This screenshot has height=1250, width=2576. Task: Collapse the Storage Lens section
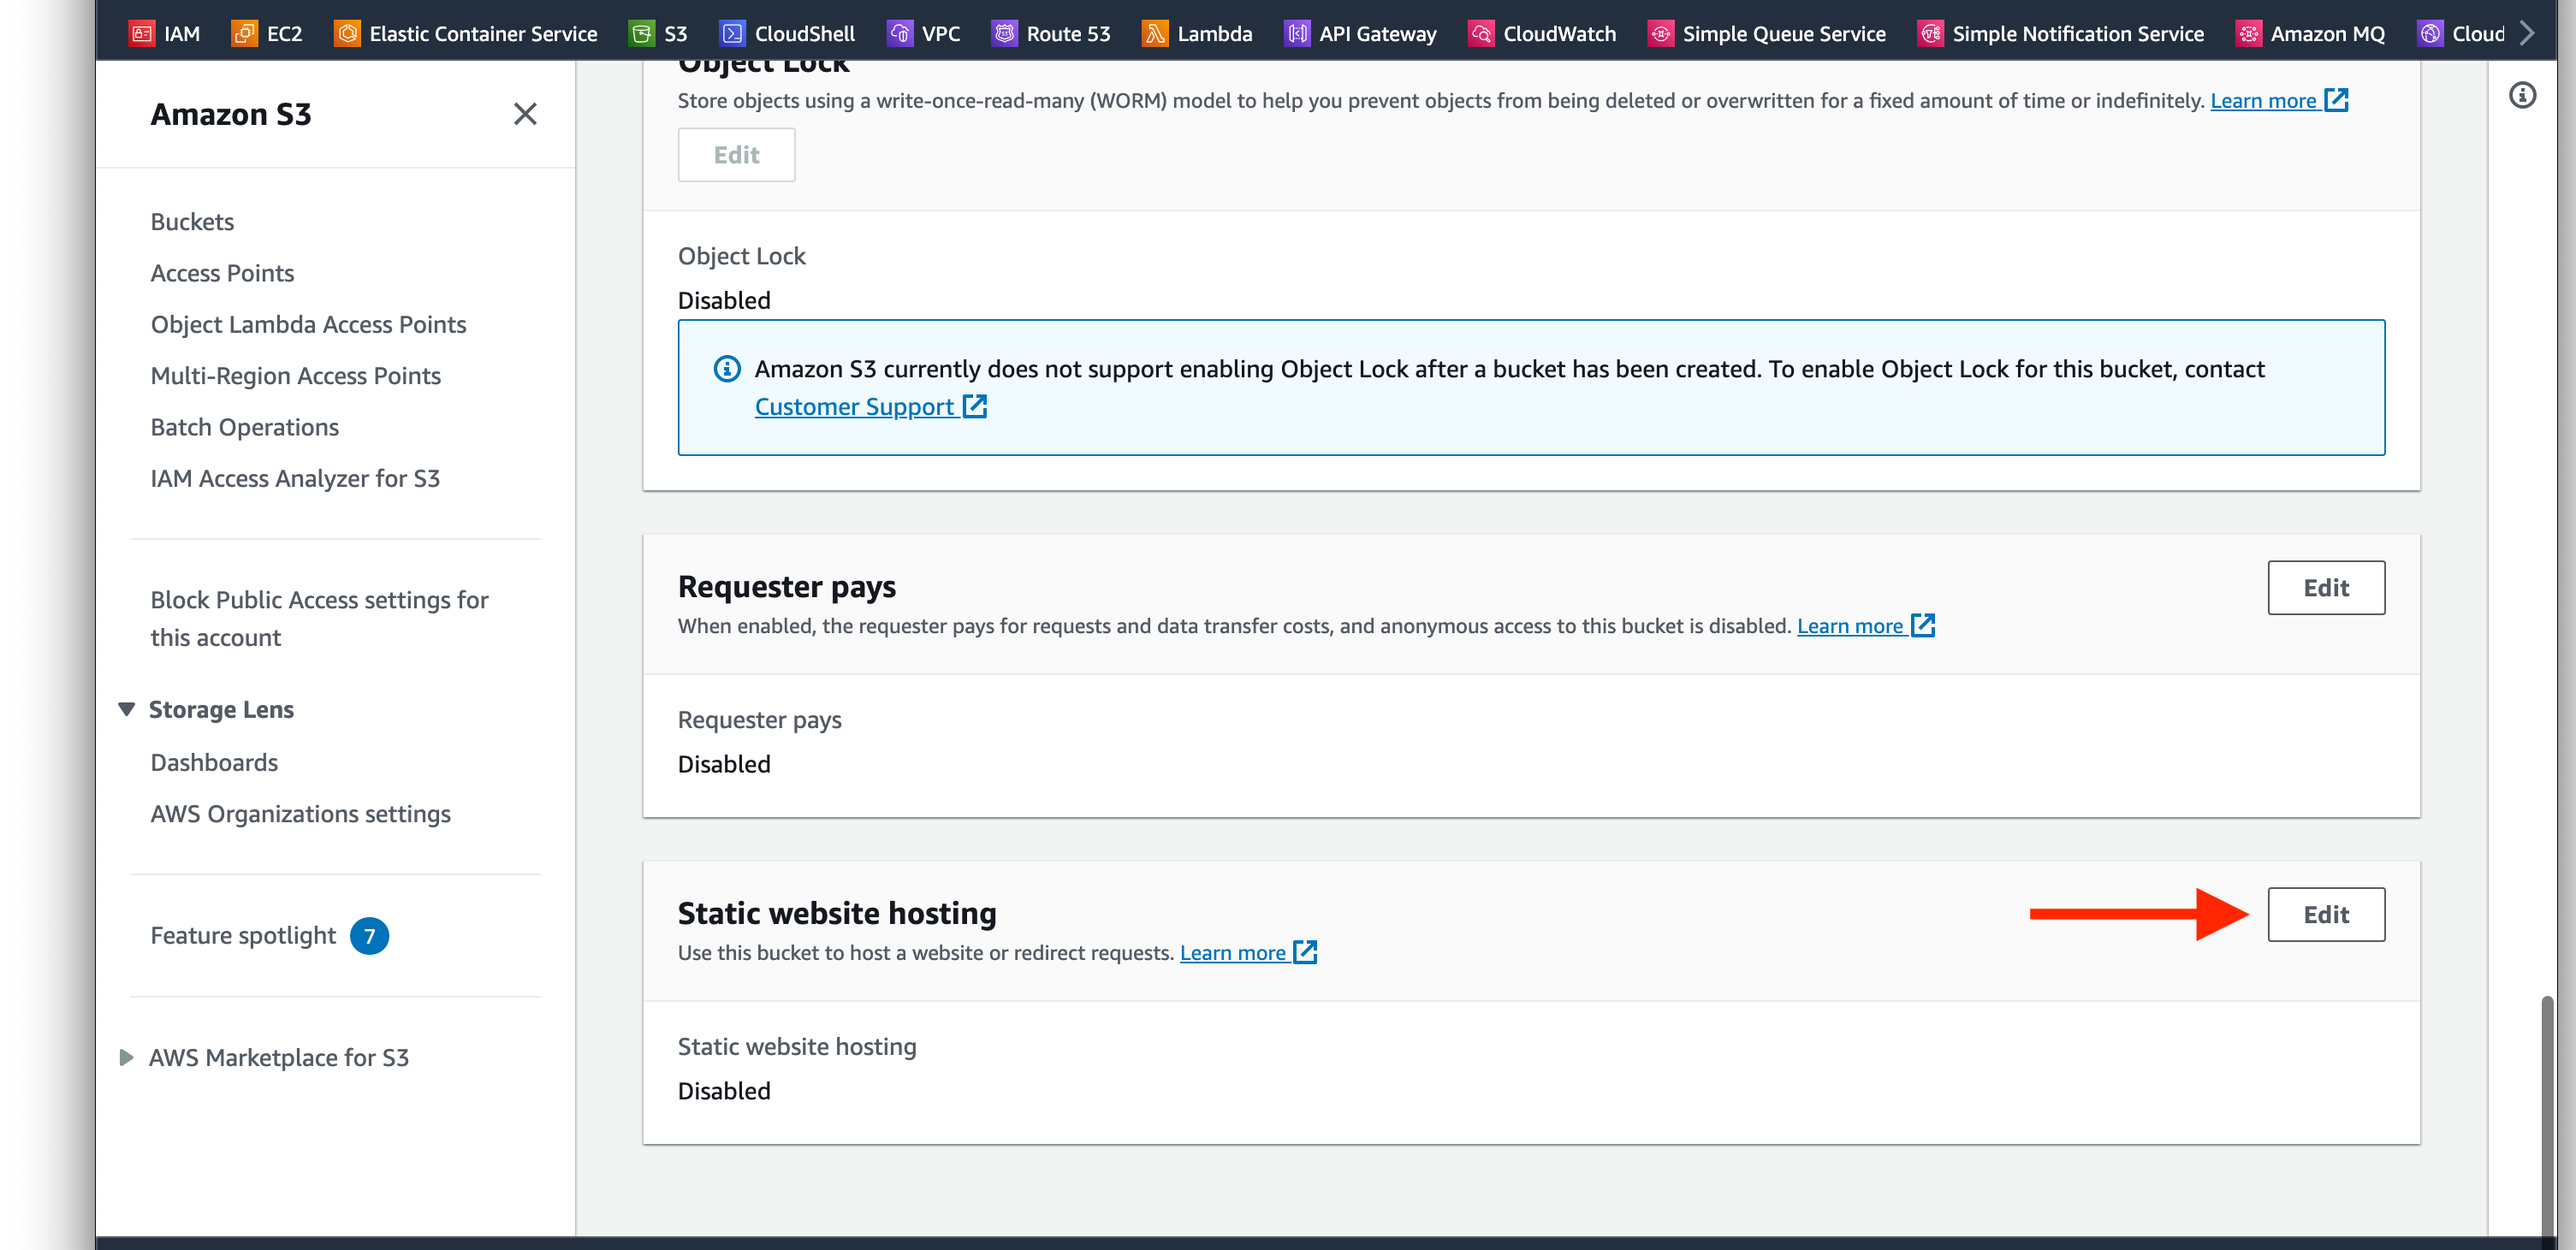pyautogui.click(x=127, y=709)
